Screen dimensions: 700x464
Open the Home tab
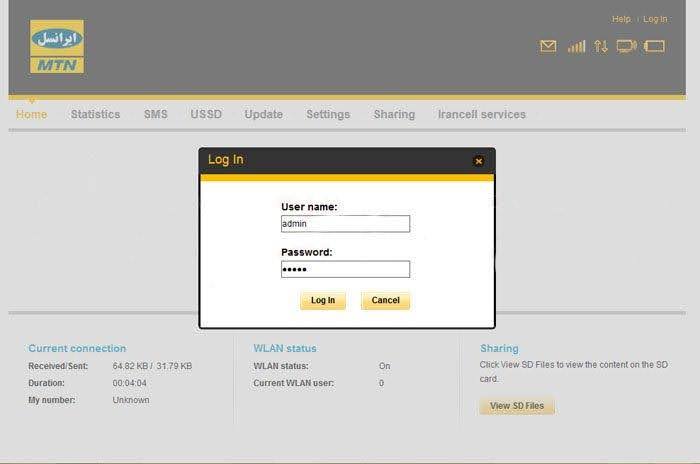click(x=31, y=114)
